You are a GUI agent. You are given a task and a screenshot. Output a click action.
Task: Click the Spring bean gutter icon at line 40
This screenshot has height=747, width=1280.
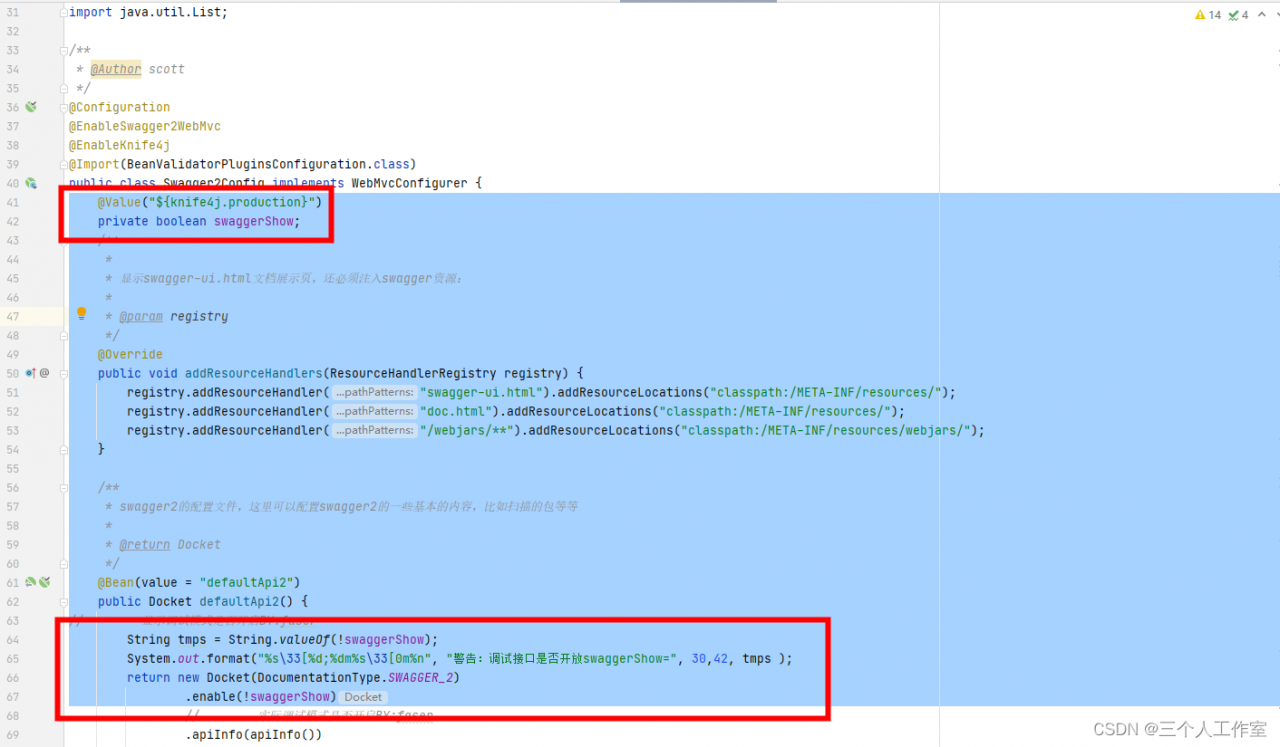tap(31, 183)
